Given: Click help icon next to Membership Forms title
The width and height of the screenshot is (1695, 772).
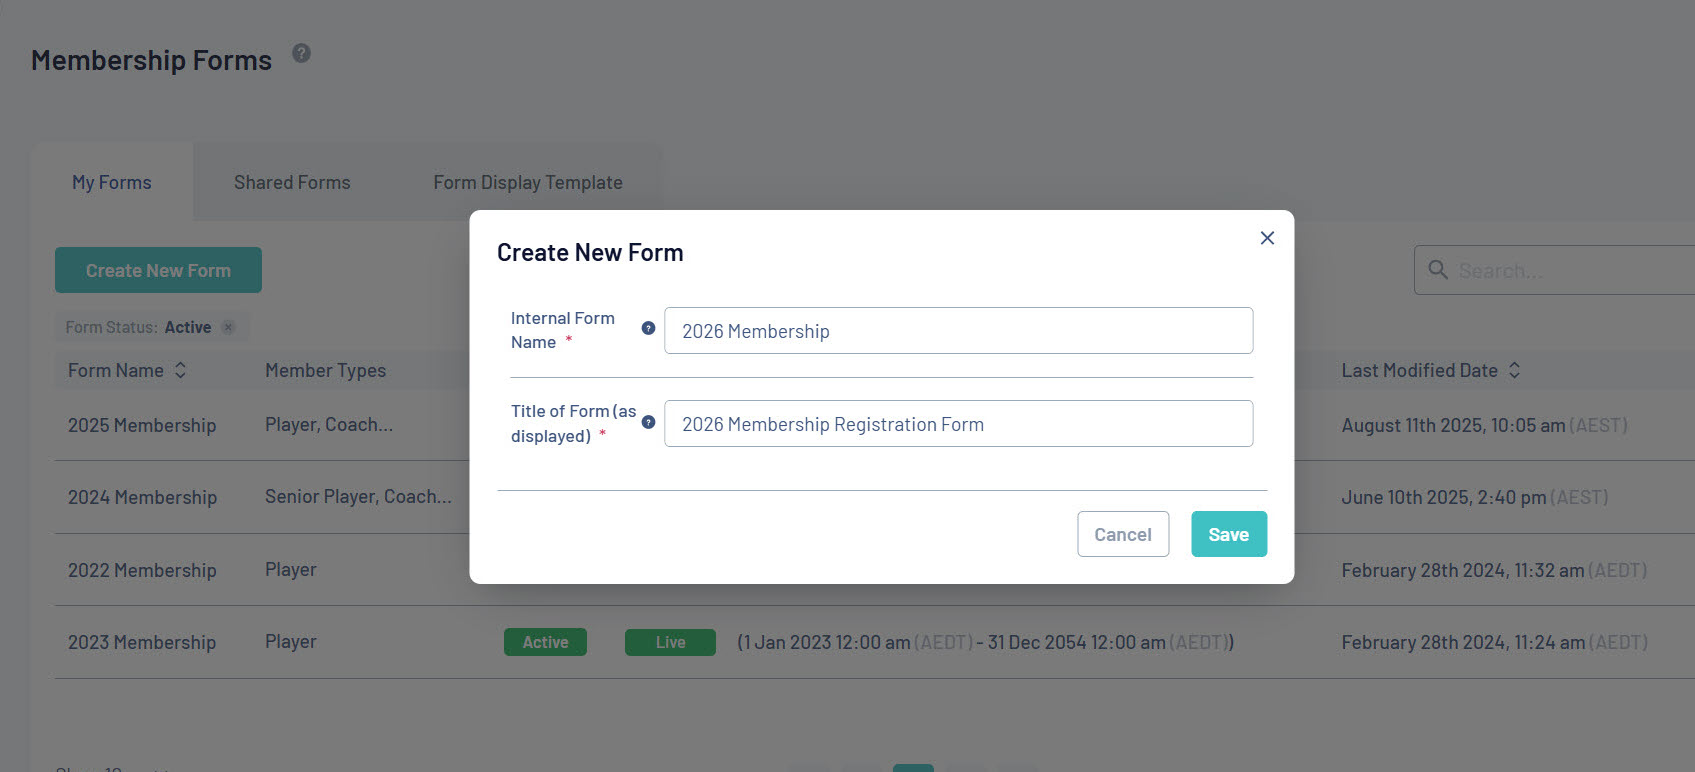Looking at the screenshot, I should coord(301,54).
